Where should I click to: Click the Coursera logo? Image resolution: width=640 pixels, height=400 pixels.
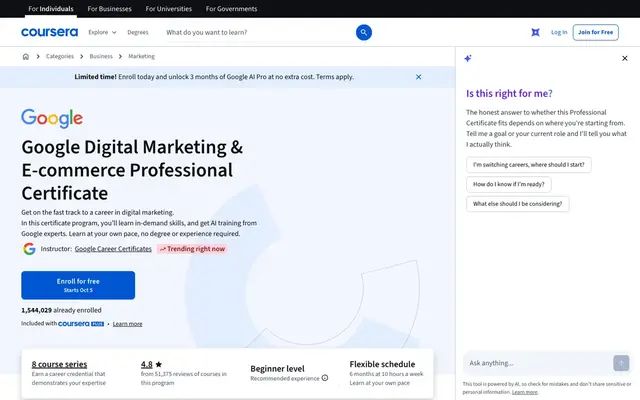(49, 32)
